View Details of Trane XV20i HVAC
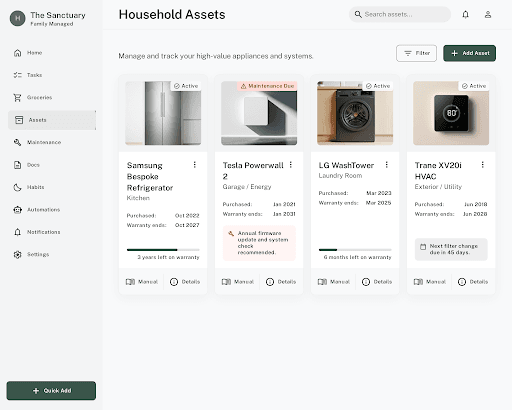The image size is (512, 410). point(473,282)
